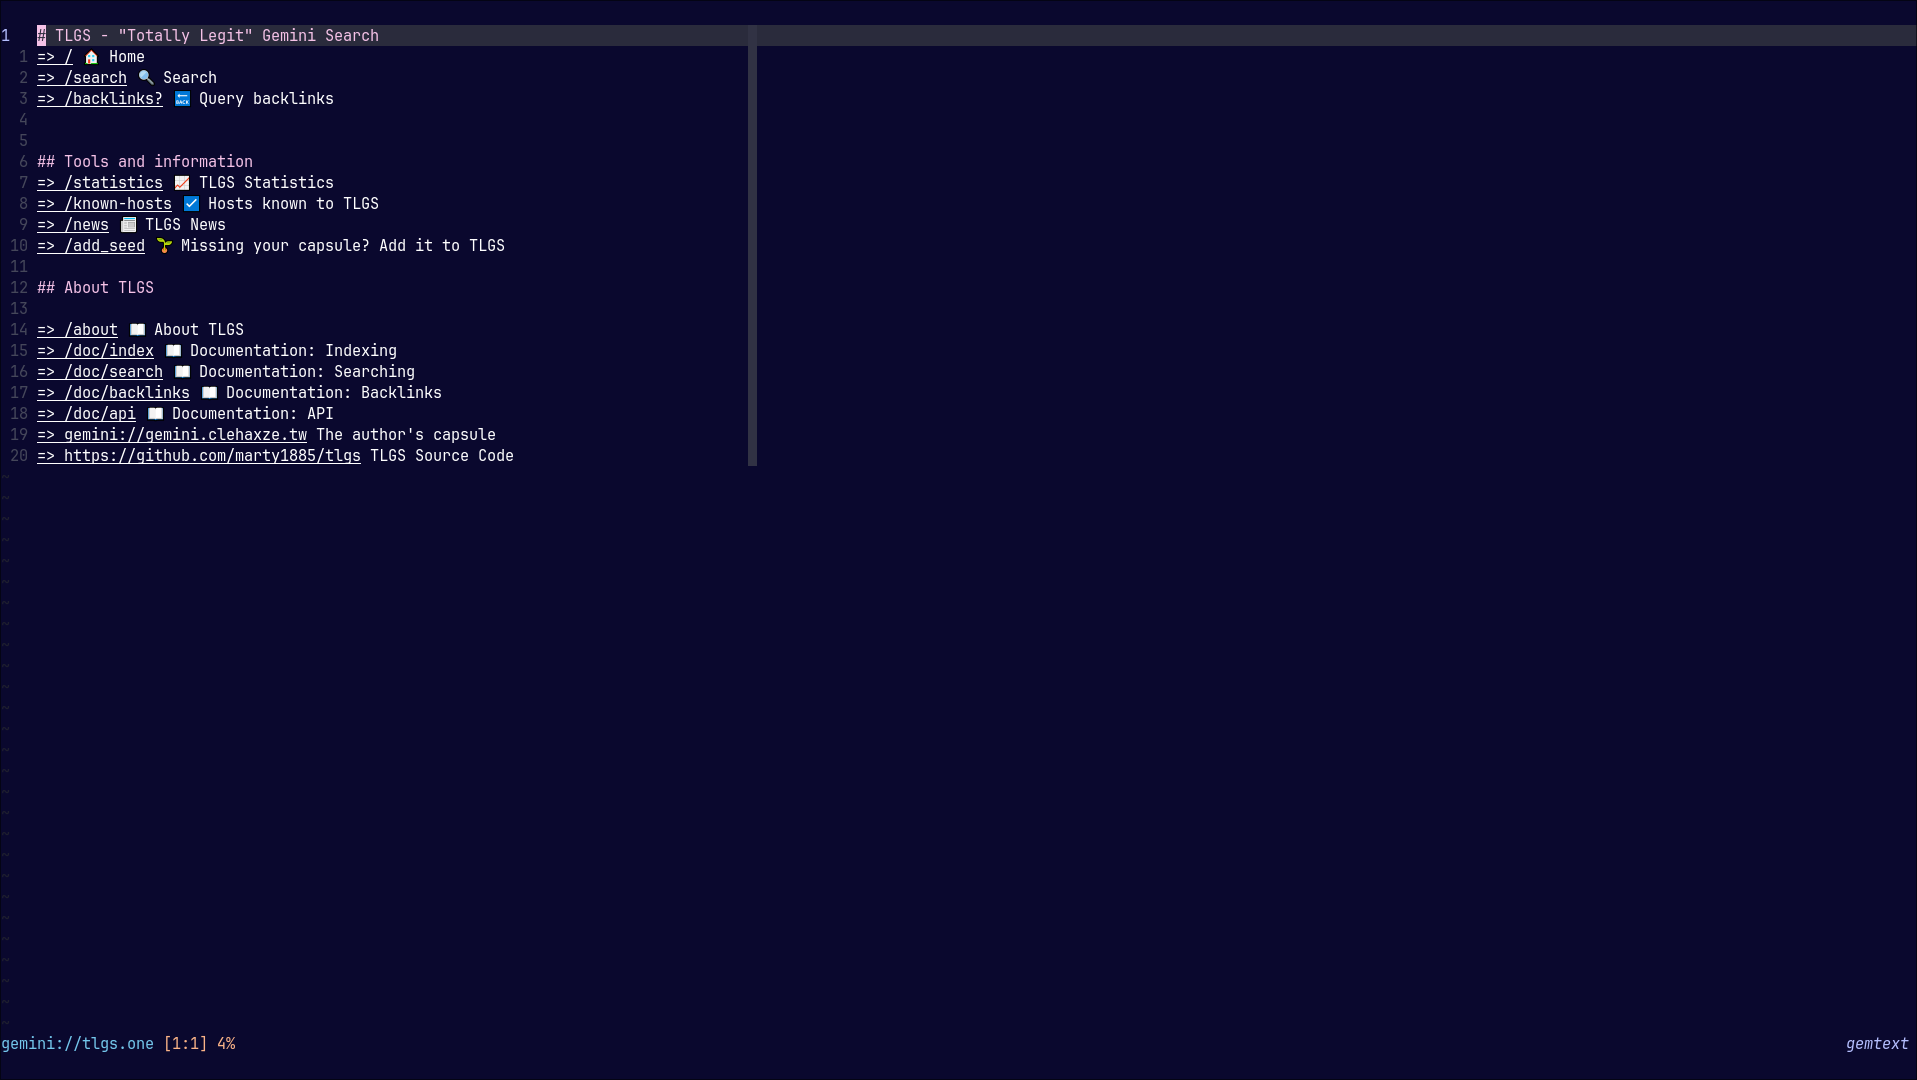Follow the /known-hosts link

click(x=104, y=204)
